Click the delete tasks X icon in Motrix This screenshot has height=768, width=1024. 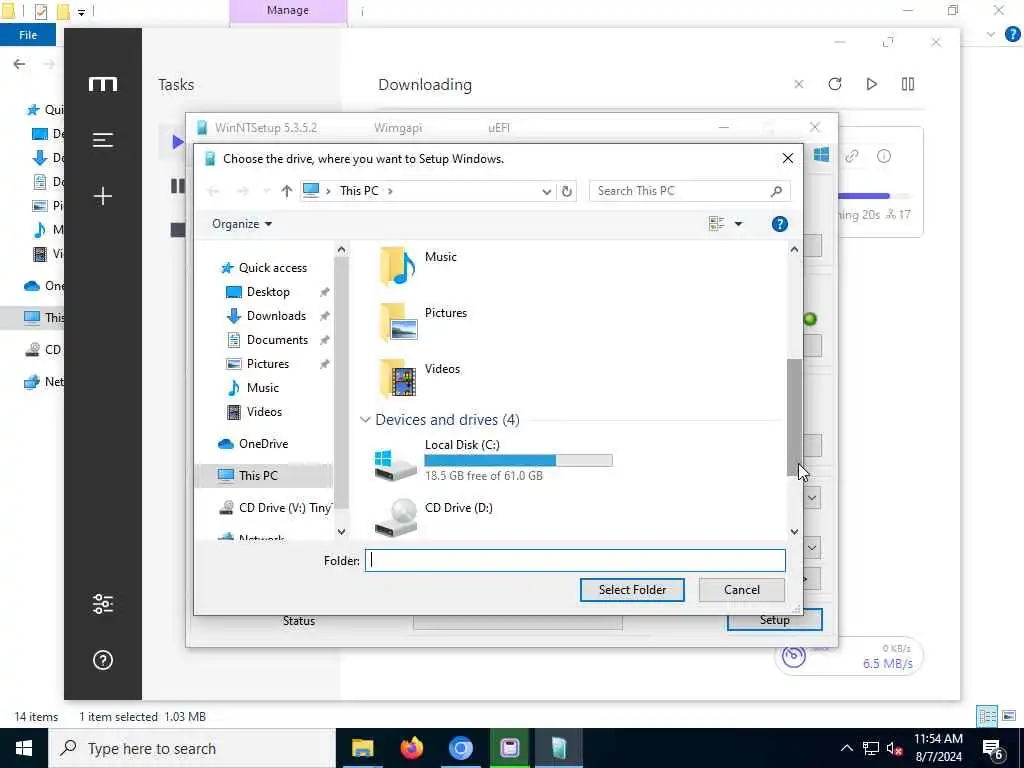(799, 84)
